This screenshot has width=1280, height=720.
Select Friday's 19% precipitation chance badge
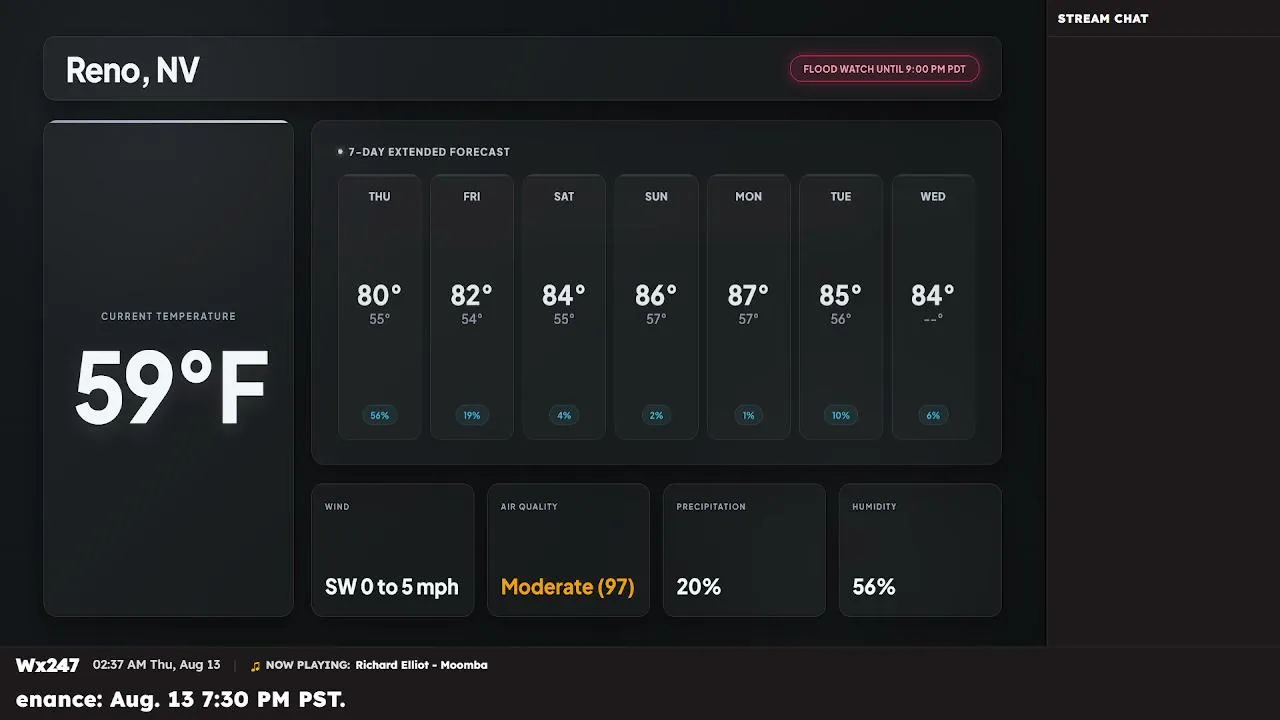(x=472, y=415)
